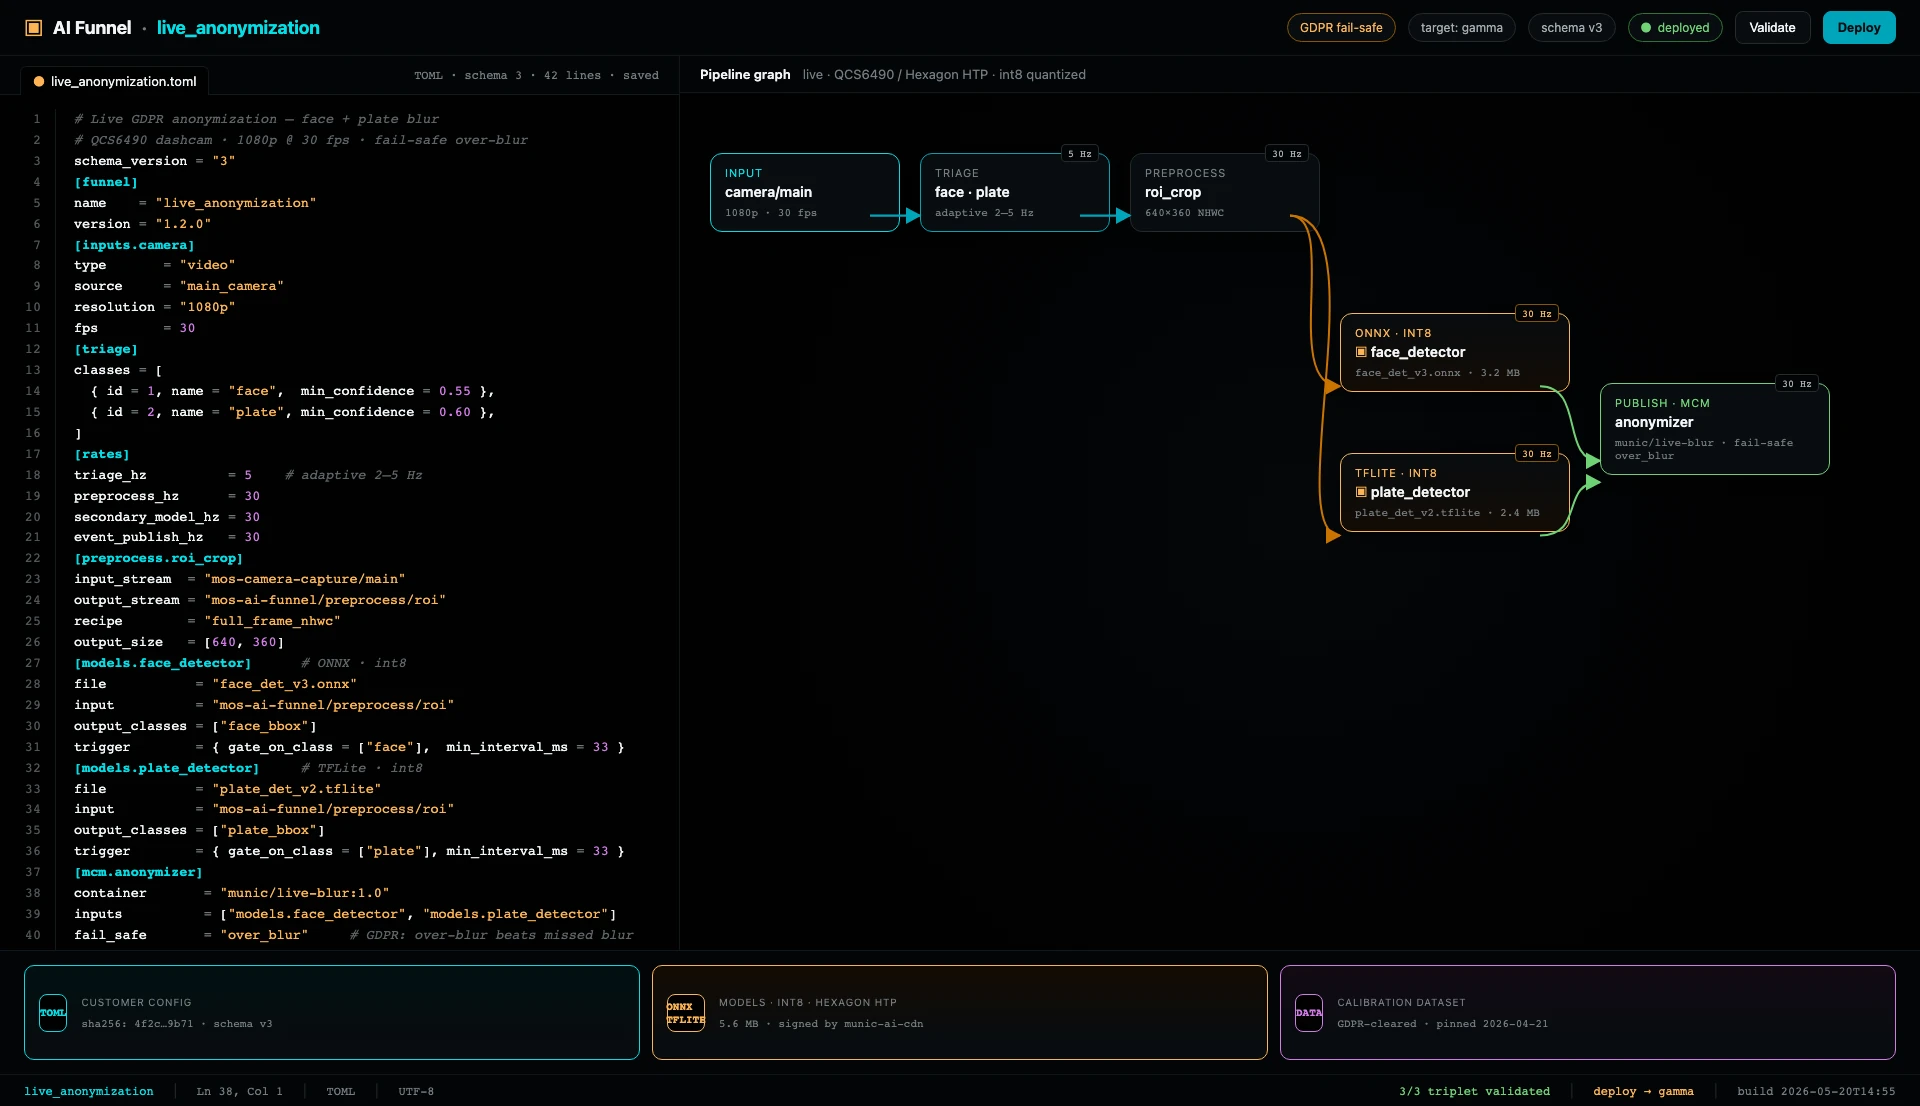
Task: Select the anonymizer PUBLISH node
Action: pyautogui.click(x=1715, y=429)
